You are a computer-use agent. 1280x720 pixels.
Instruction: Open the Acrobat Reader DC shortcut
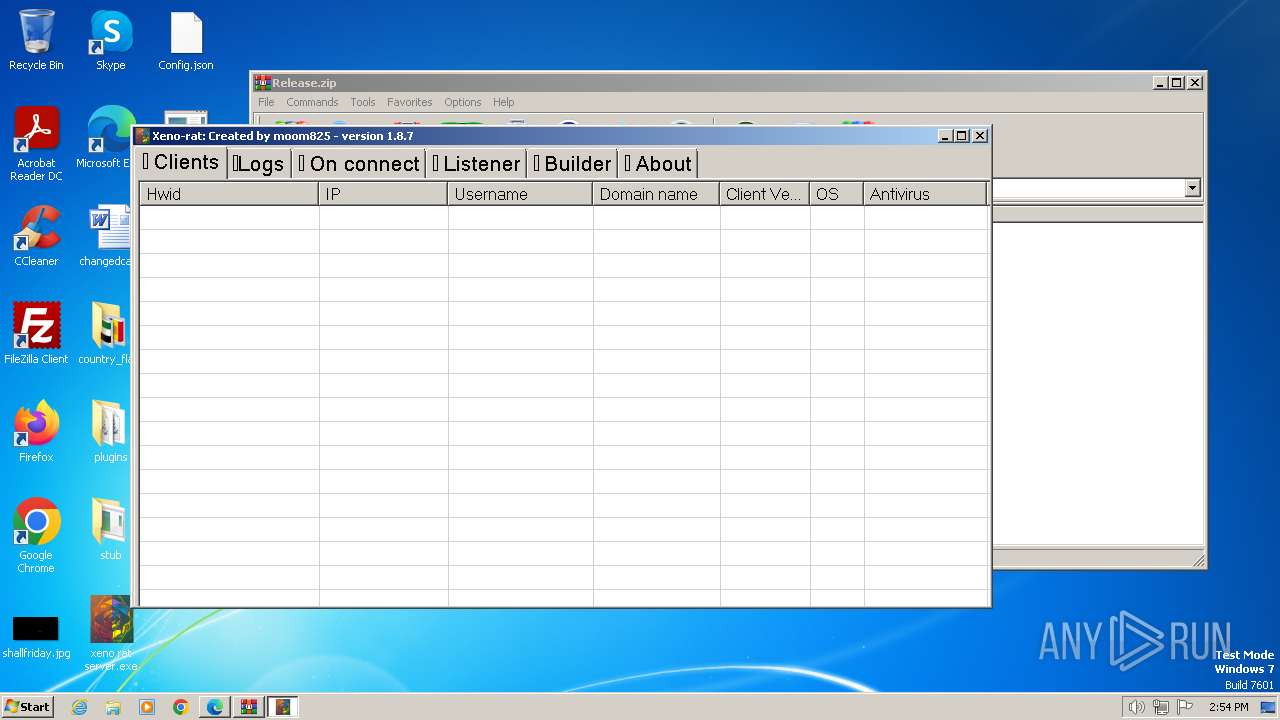point(36,144)
